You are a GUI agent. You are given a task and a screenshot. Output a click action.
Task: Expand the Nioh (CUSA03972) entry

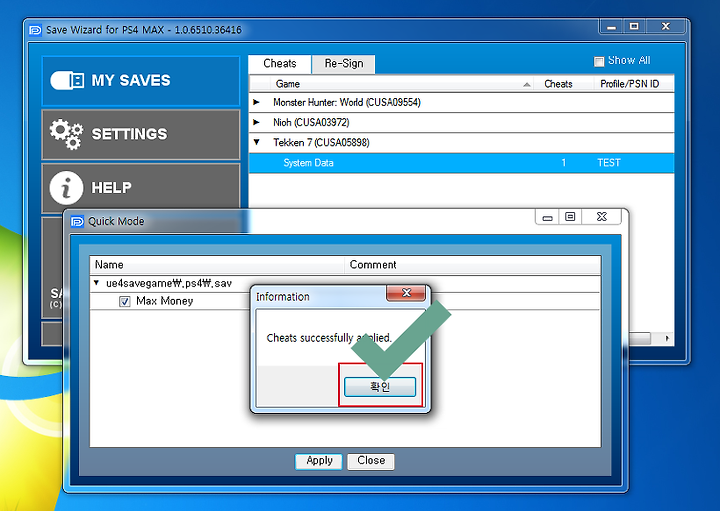pyautogui.click(x=257, y=122)
